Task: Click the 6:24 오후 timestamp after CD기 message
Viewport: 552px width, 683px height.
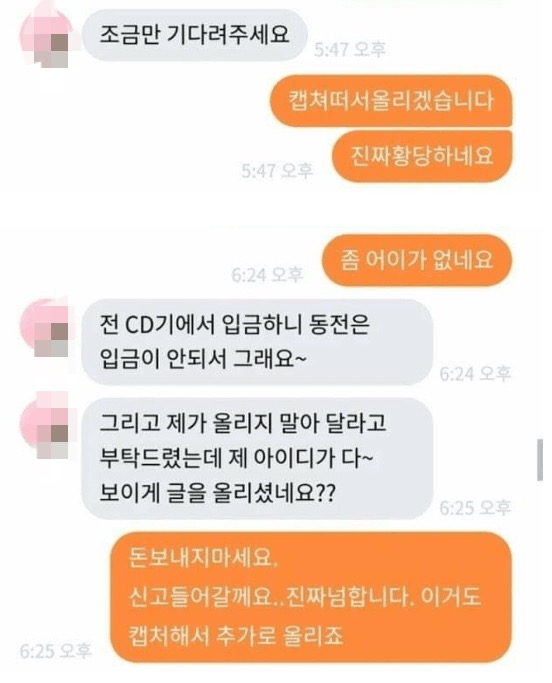Action: click(475, 373)
